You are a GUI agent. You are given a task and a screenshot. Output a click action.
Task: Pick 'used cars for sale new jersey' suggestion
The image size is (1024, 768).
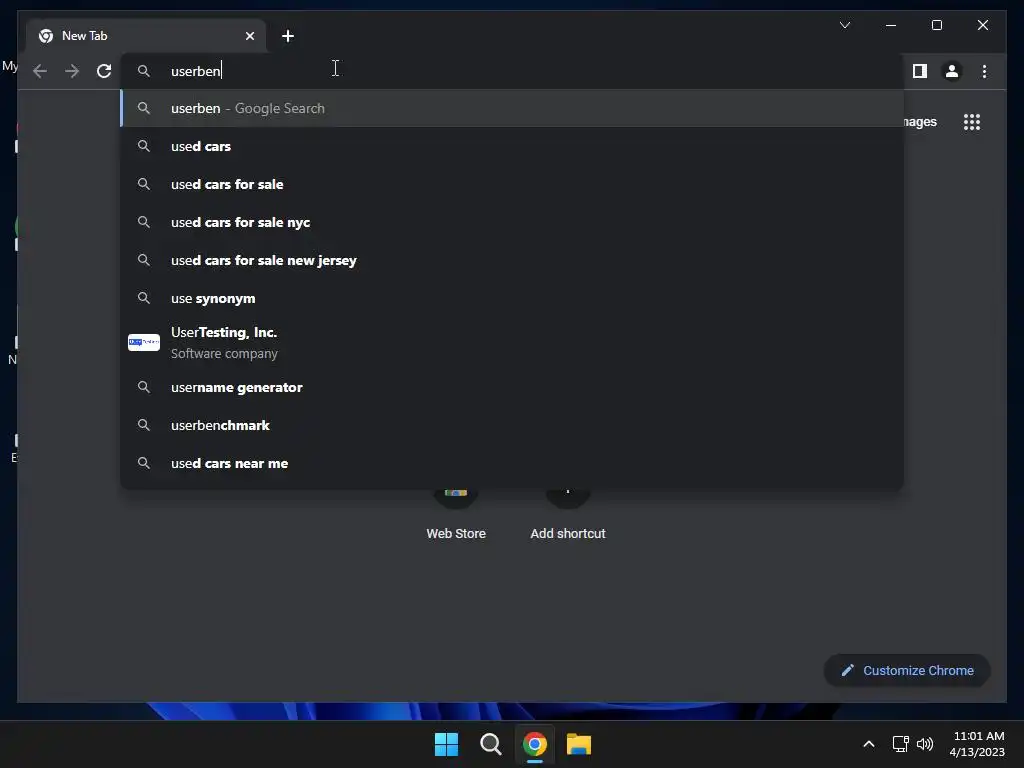pos(513,260)
